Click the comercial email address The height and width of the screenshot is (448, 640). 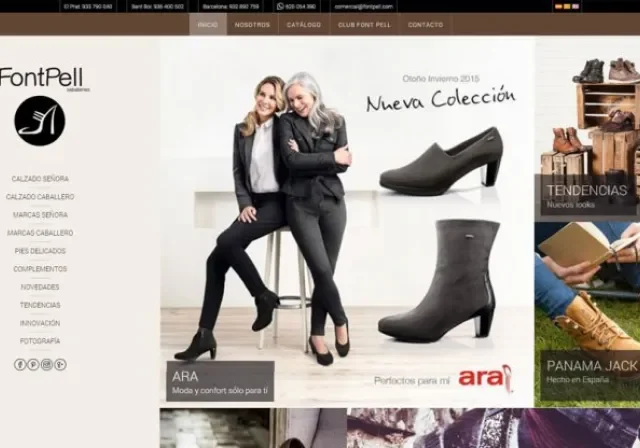pyautogui.click(x=363, y=7)
